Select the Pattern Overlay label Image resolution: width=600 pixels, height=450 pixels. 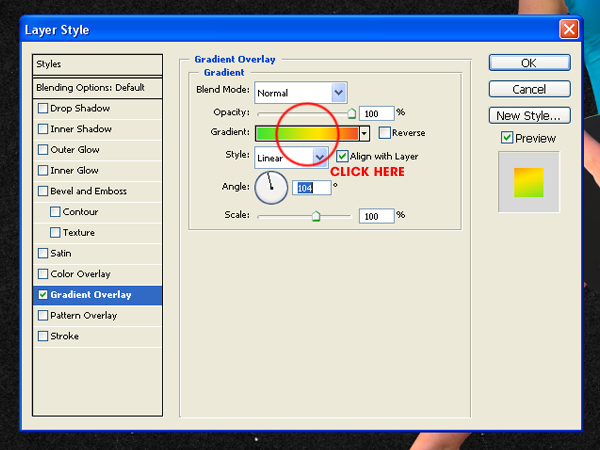[84, 315]
